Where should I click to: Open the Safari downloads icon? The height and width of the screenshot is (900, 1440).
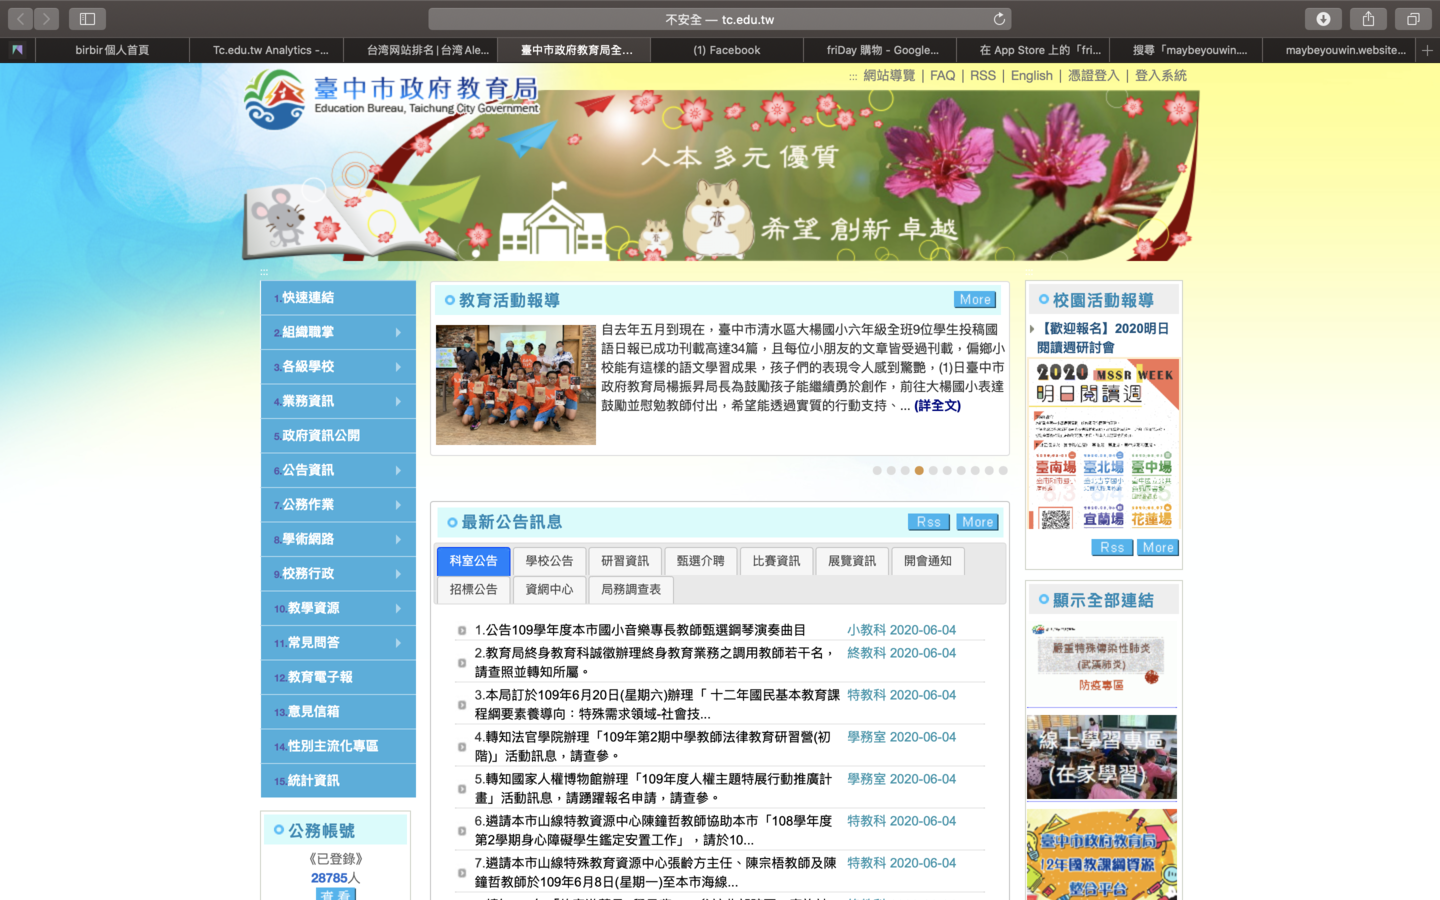1323,19
